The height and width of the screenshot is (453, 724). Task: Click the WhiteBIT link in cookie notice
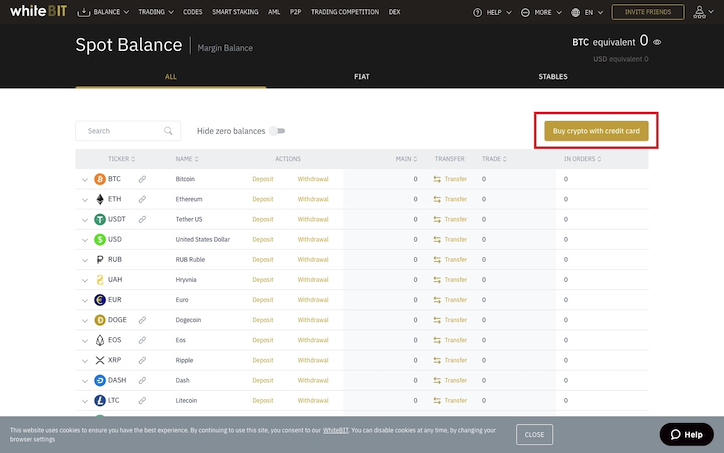click(x=336, y=430)
